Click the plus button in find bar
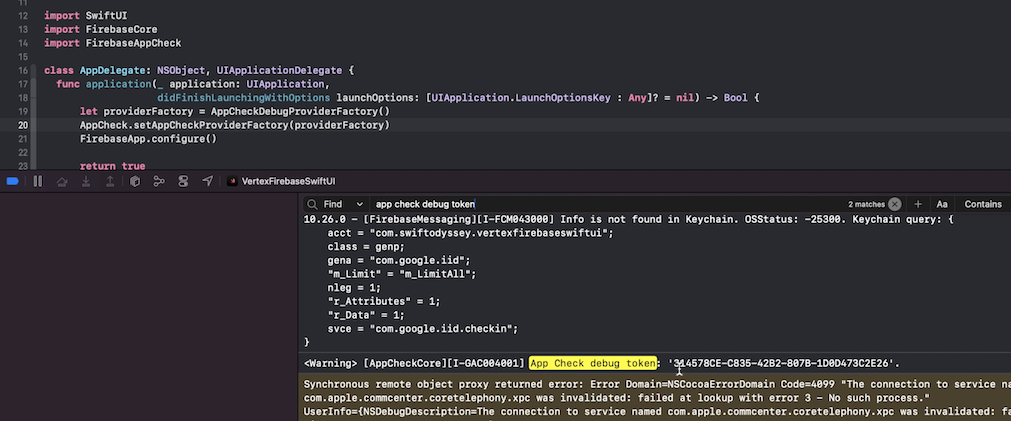The image size is (1011, 421). click(918, 204)
